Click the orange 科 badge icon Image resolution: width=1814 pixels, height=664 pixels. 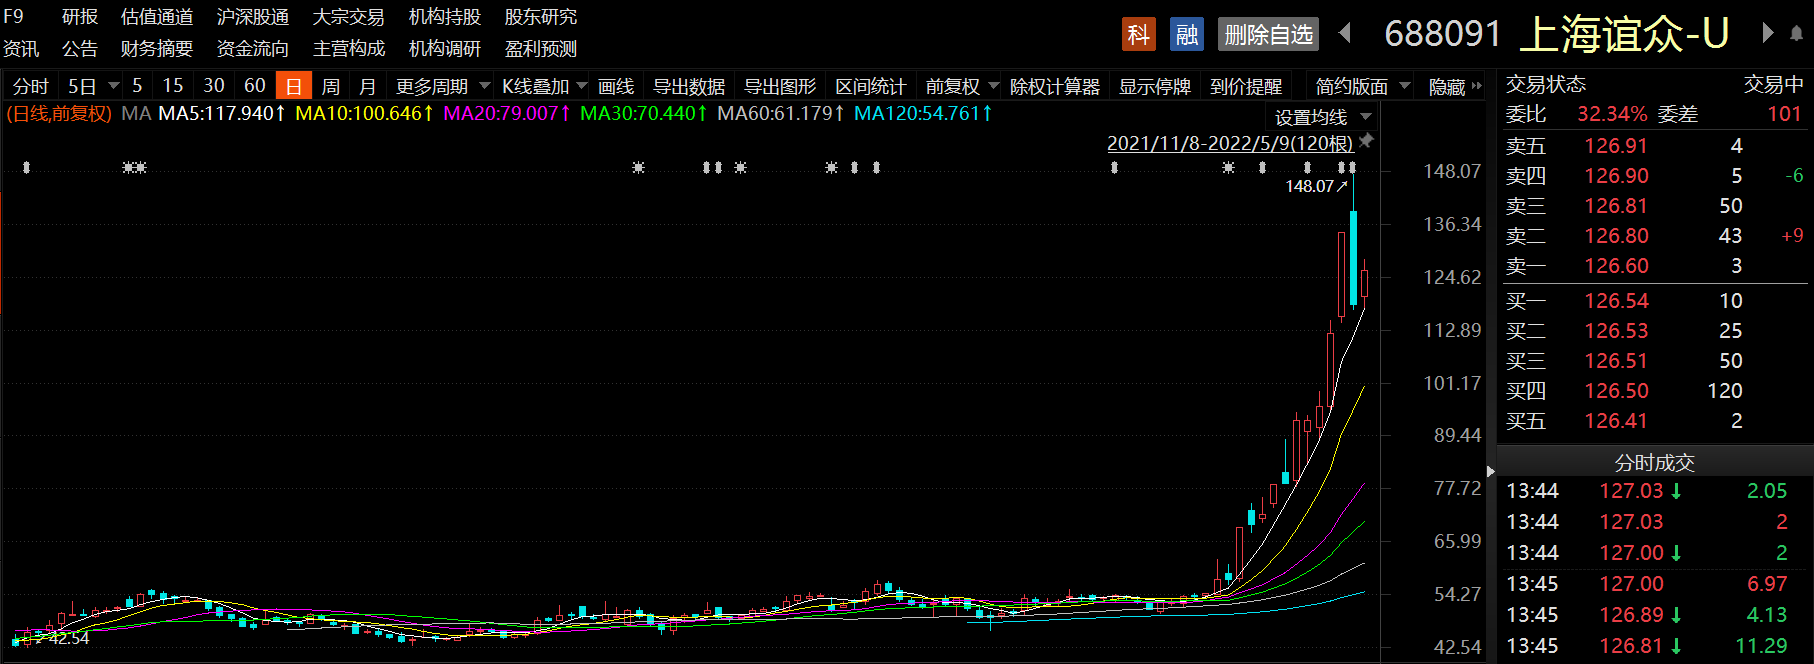[x=1138, y=35]
